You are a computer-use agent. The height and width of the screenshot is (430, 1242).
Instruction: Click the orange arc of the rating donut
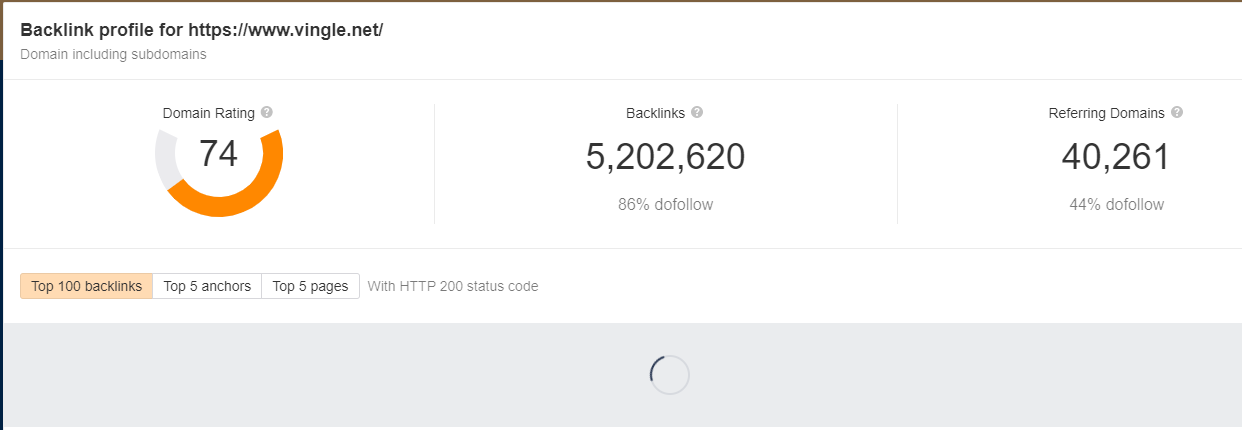240,202
